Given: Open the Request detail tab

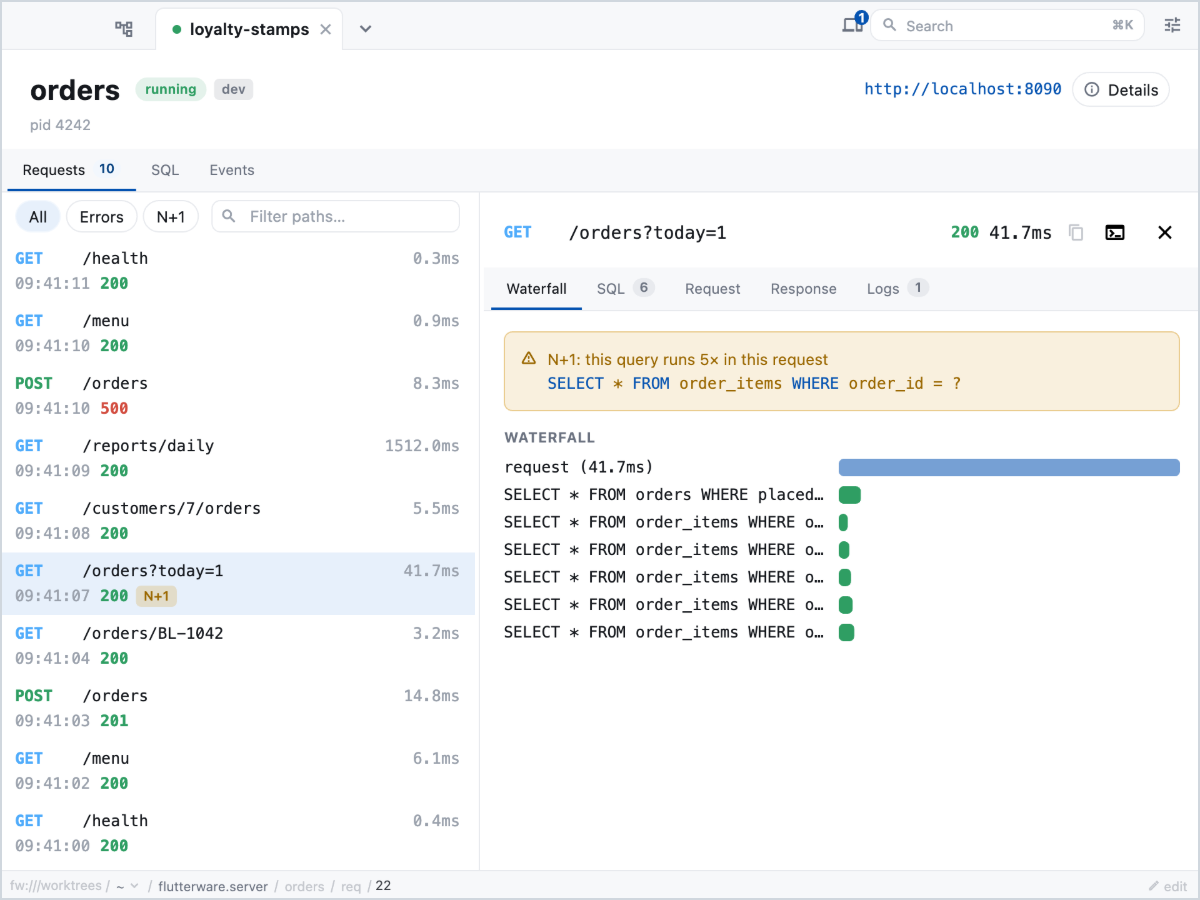Looking at the screenshot, I should (713, 289).
